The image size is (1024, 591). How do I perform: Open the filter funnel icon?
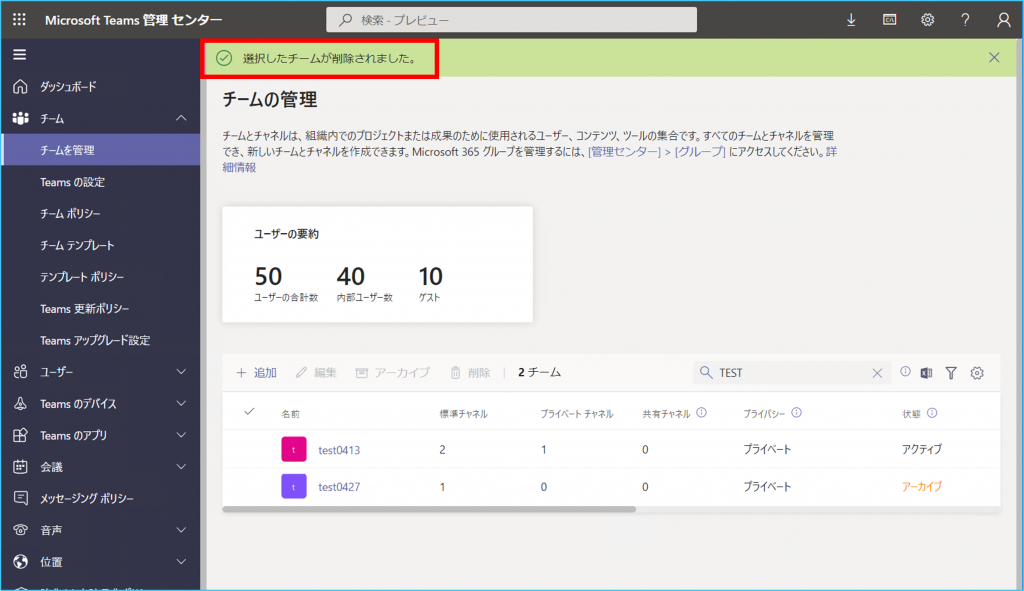pos(951,373)
